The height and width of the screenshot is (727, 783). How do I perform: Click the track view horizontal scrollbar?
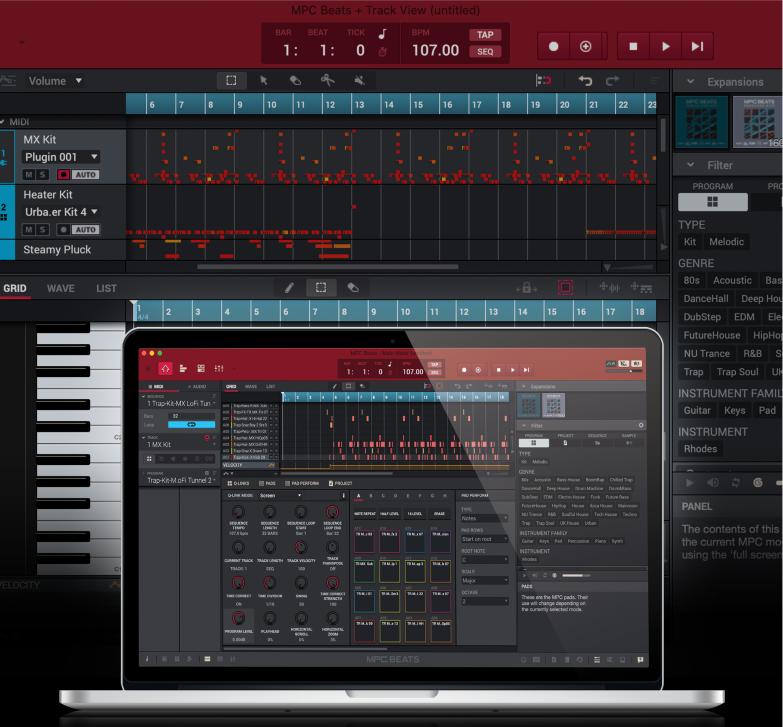pos(328,267)
